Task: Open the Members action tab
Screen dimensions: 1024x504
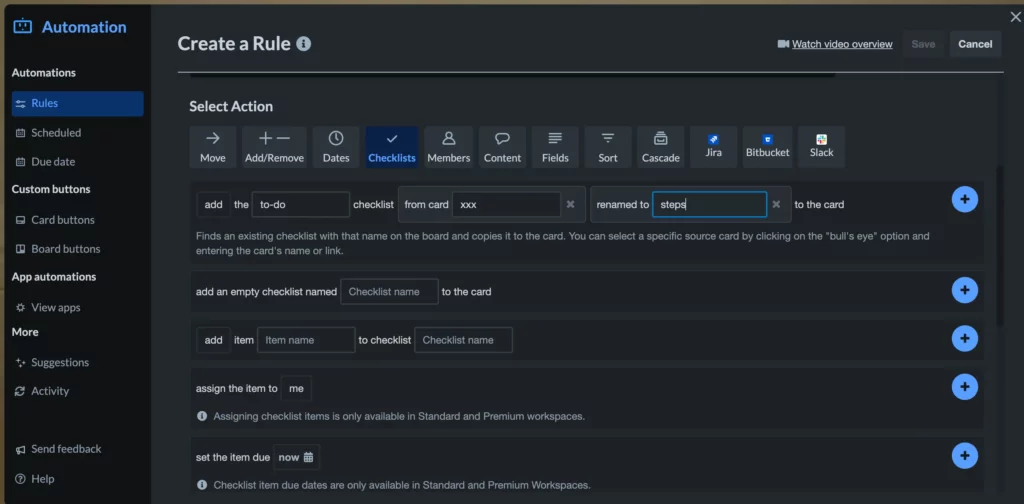Action: tap(449, 147)
